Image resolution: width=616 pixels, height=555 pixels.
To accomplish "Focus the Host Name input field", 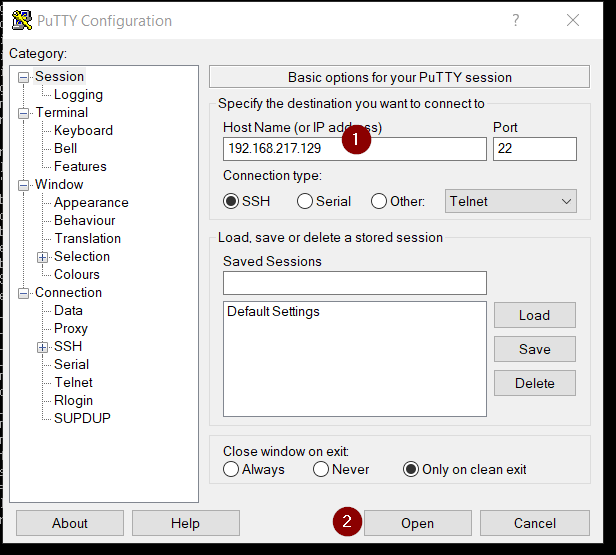I will [355, 149].
